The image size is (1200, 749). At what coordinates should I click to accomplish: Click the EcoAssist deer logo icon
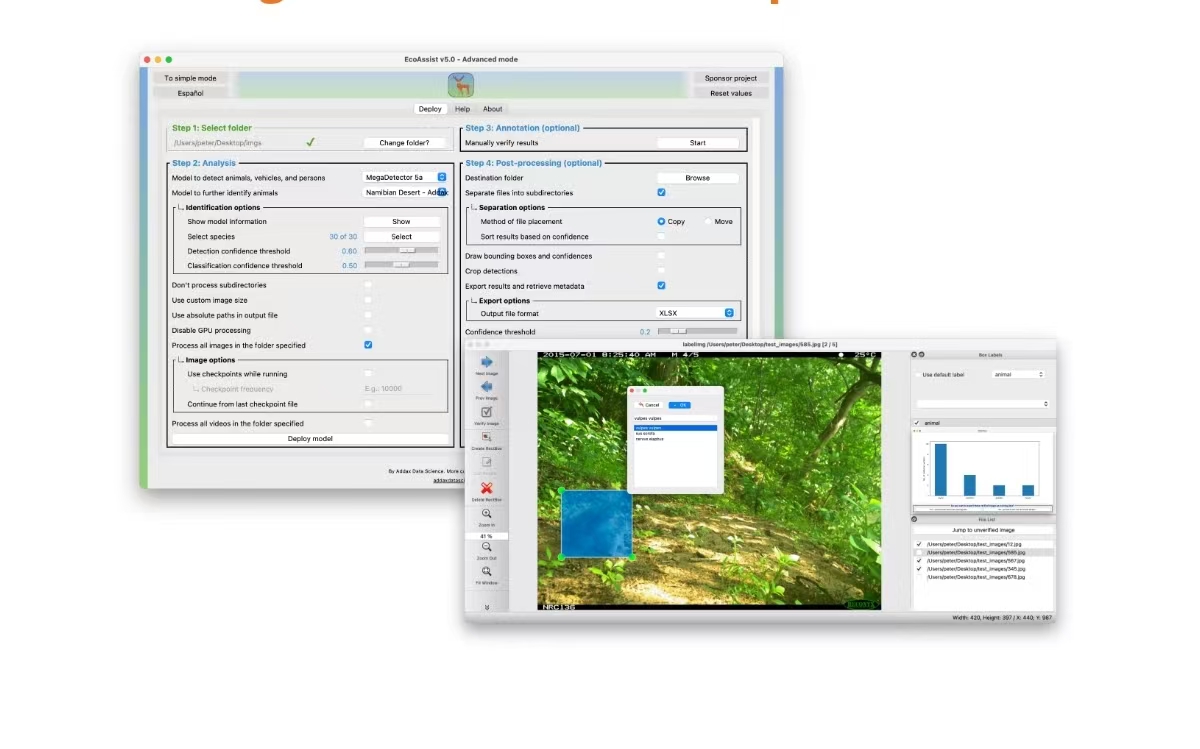(461, 85)
